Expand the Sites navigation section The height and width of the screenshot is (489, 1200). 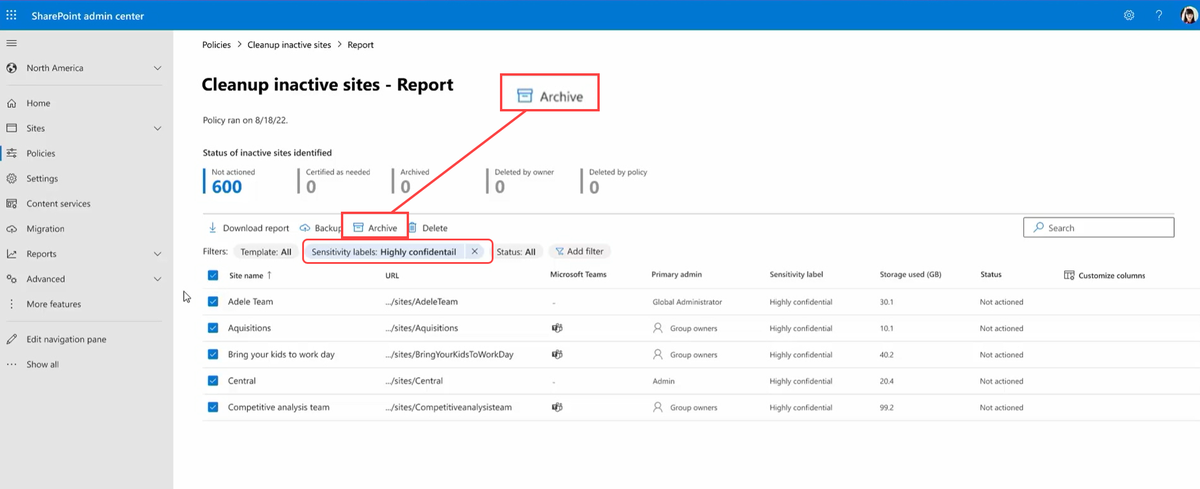pyautogui.click(x=157, y=128)
